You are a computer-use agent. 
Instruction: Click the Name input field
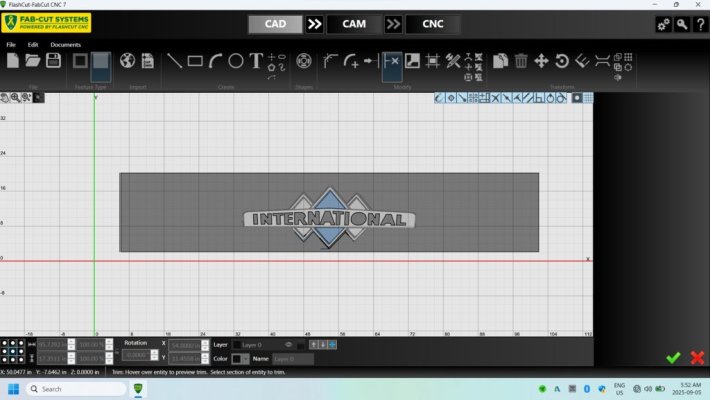pyautogui.click(x=293, y=359)
